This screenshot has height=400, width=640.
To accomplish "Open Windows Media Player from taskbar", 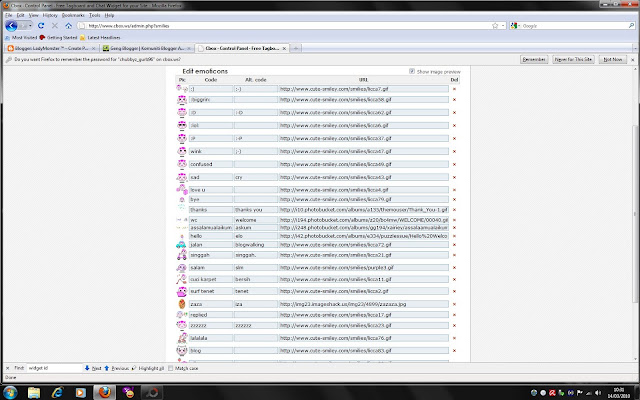I will click(x=80, y=393).
